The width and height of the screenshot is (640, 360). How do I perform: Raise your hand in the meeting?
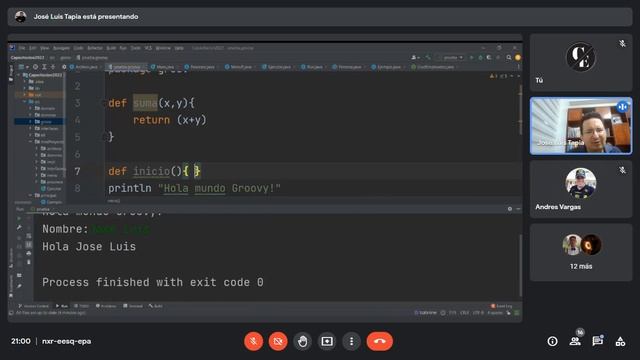(x=302, y=341)
